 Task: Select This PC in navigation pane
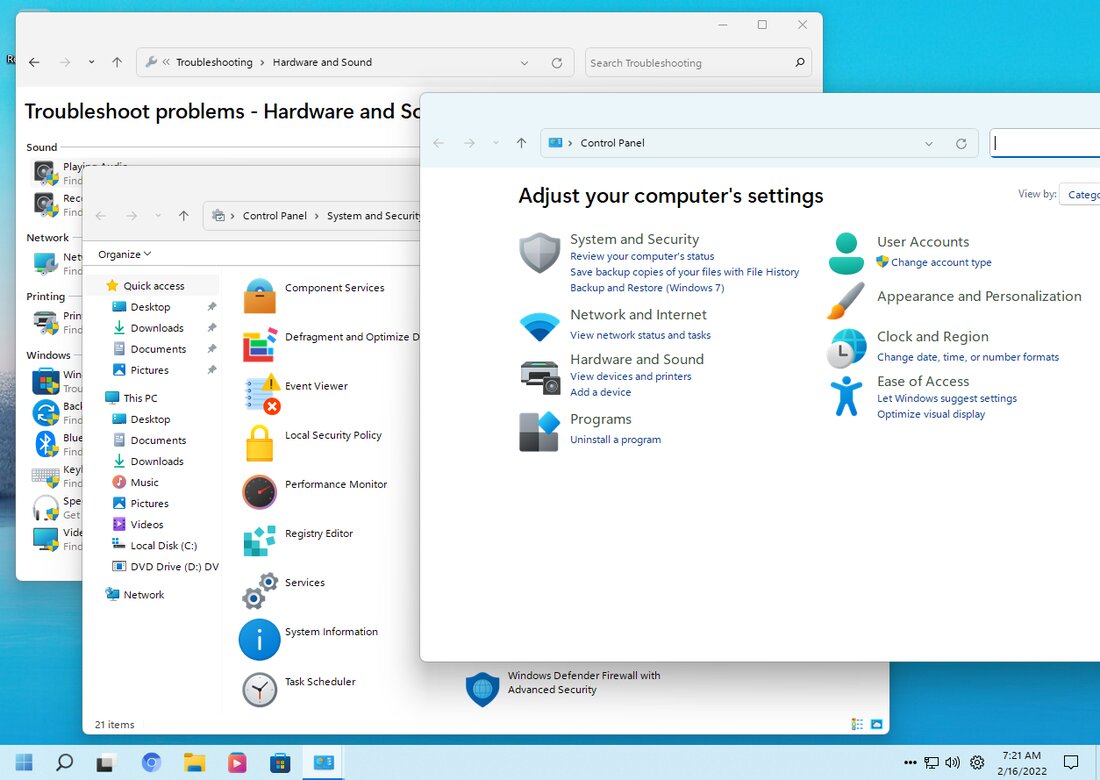click(x=140, y=398)
